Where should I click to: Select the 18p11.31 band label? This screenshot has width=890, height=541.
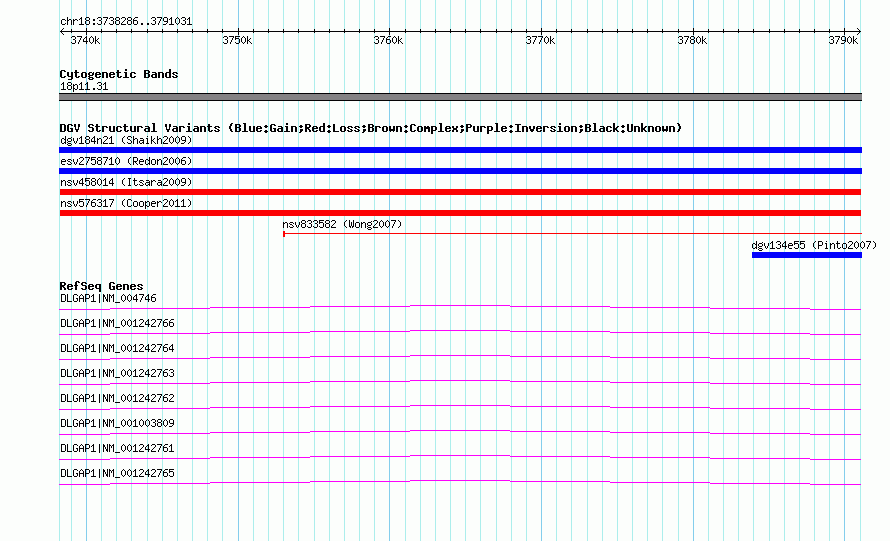84,86
